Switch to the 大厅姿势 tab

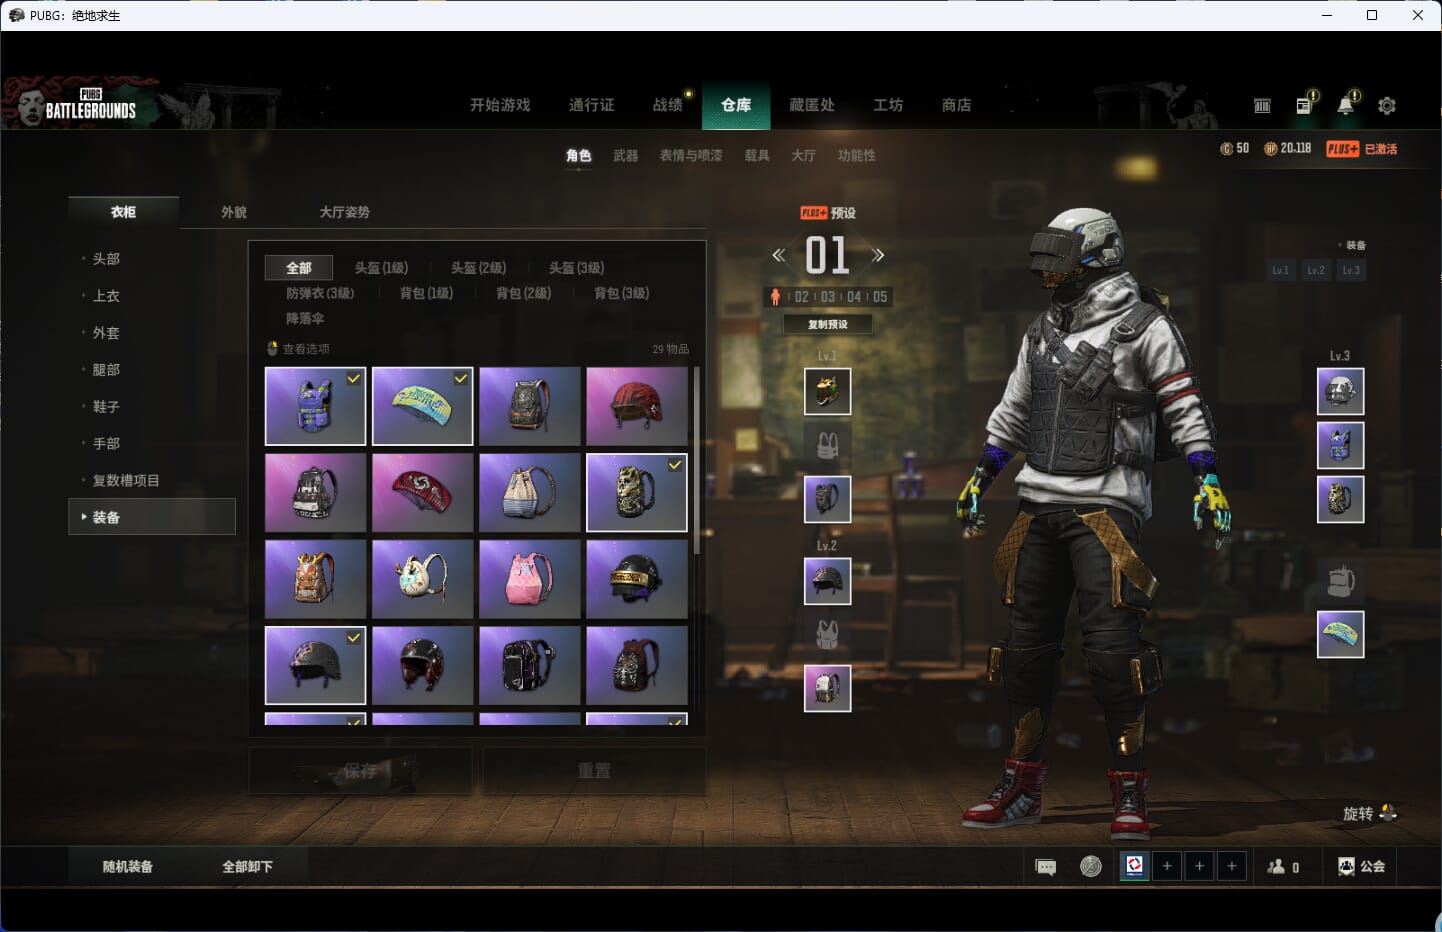[344, 212]
